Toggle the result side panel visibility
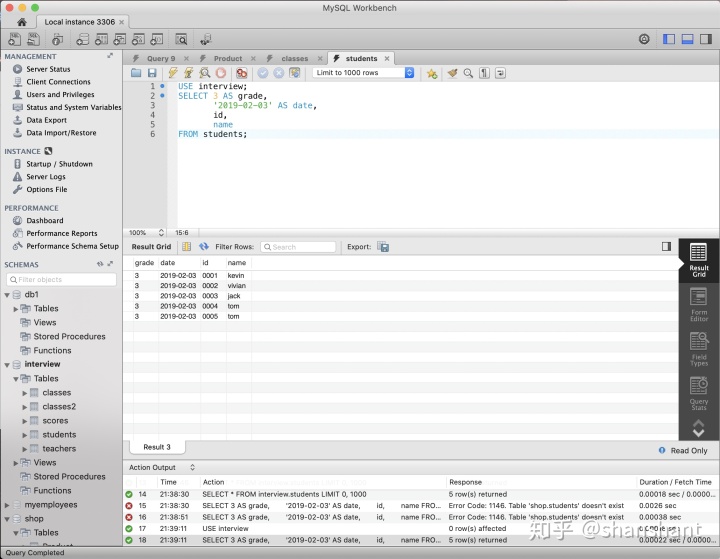720x559 pixels. (x=666, y=247)
